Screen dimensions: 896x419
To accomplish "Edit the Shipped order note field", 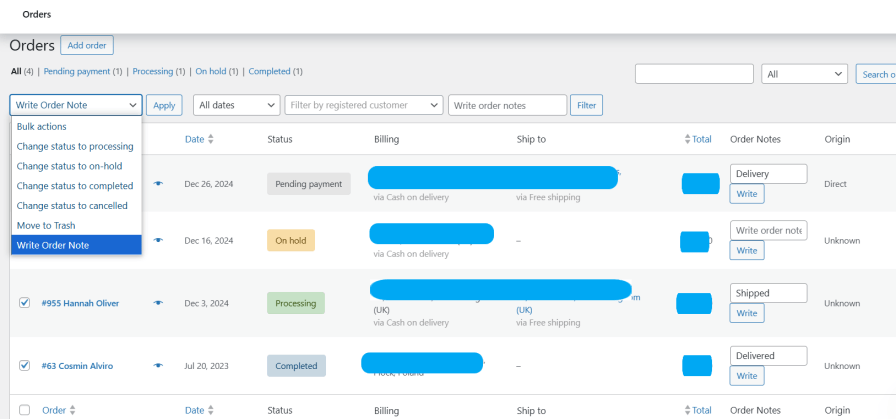I will (769, 293).
